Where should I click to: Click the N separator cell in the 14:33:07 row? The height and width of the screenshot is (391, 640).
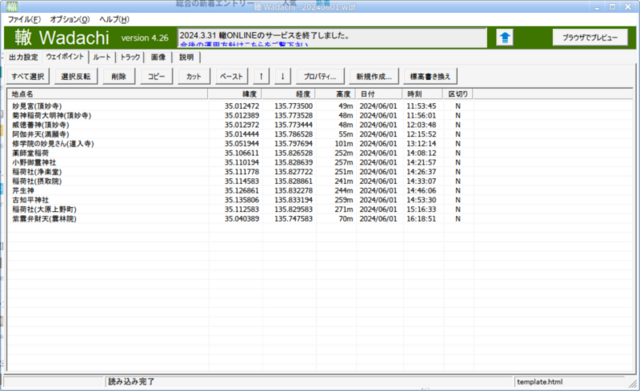tap(458, 181)
